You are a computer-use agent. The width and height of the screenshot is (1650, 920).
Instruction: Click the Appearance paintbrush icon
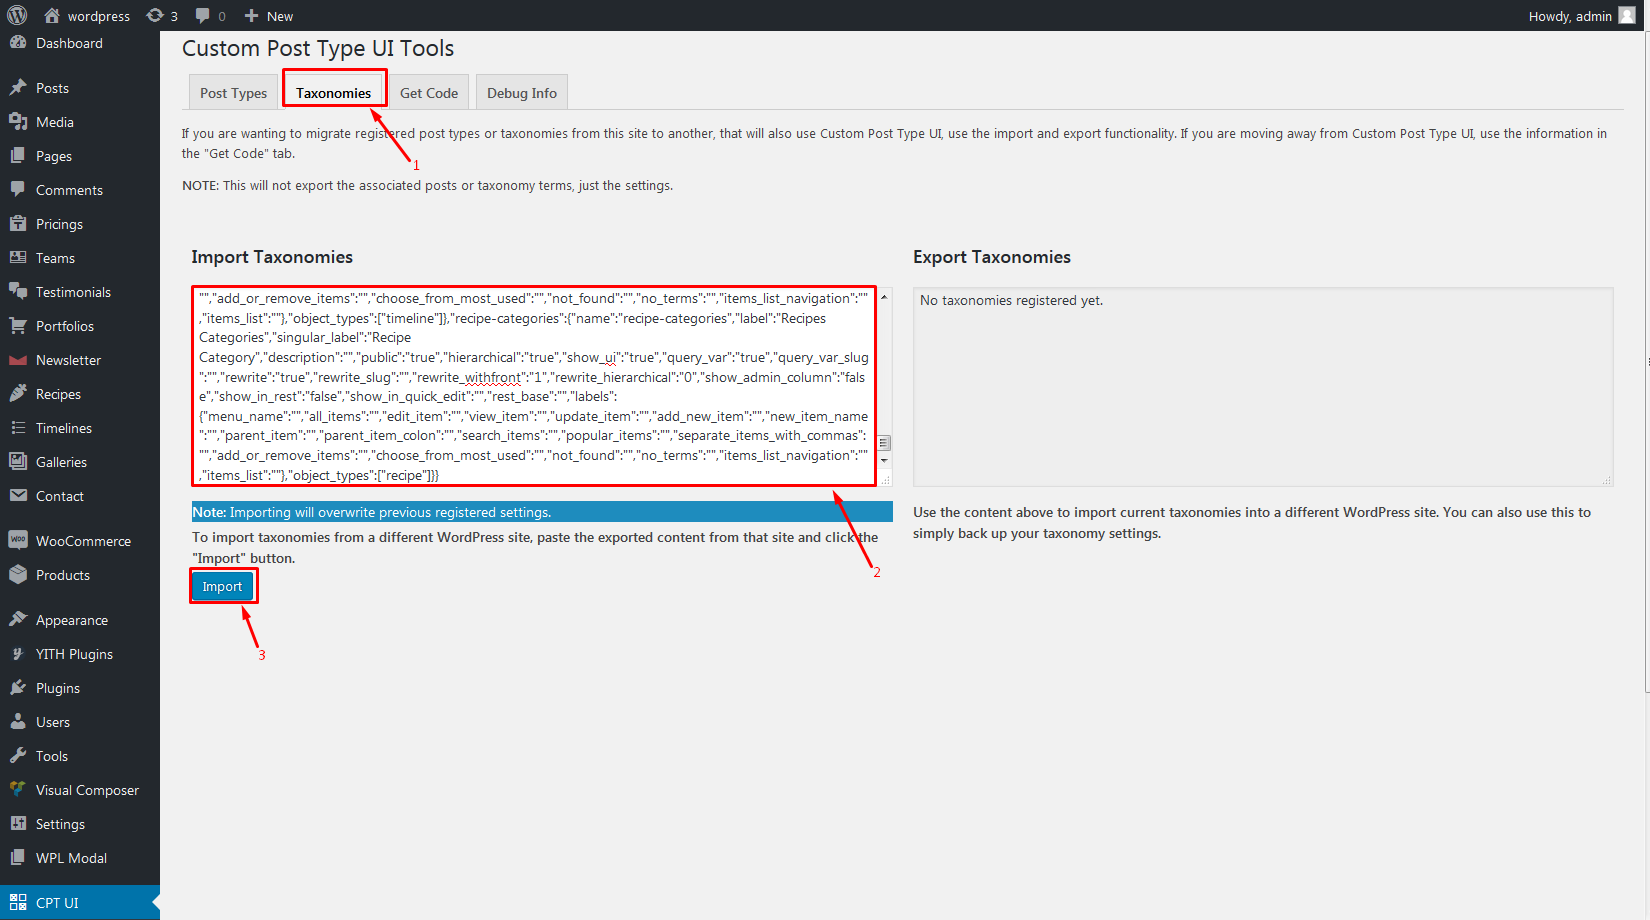18,620
